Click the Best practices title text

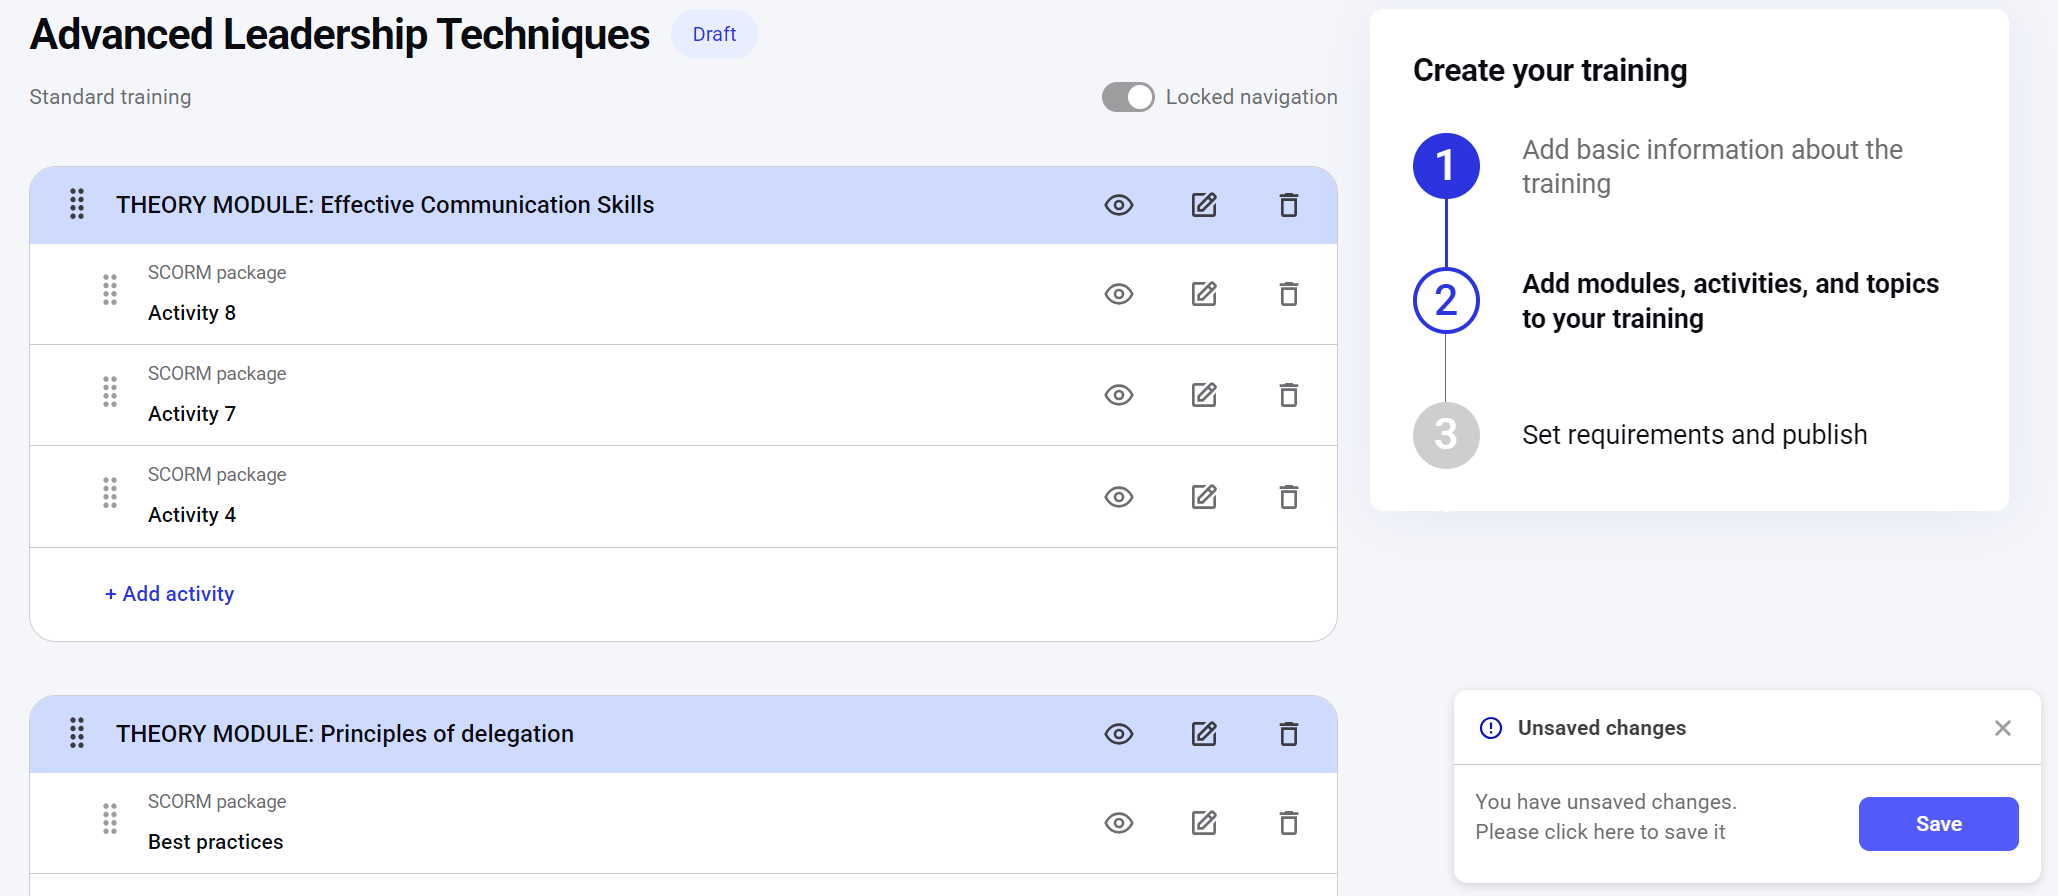216,842
